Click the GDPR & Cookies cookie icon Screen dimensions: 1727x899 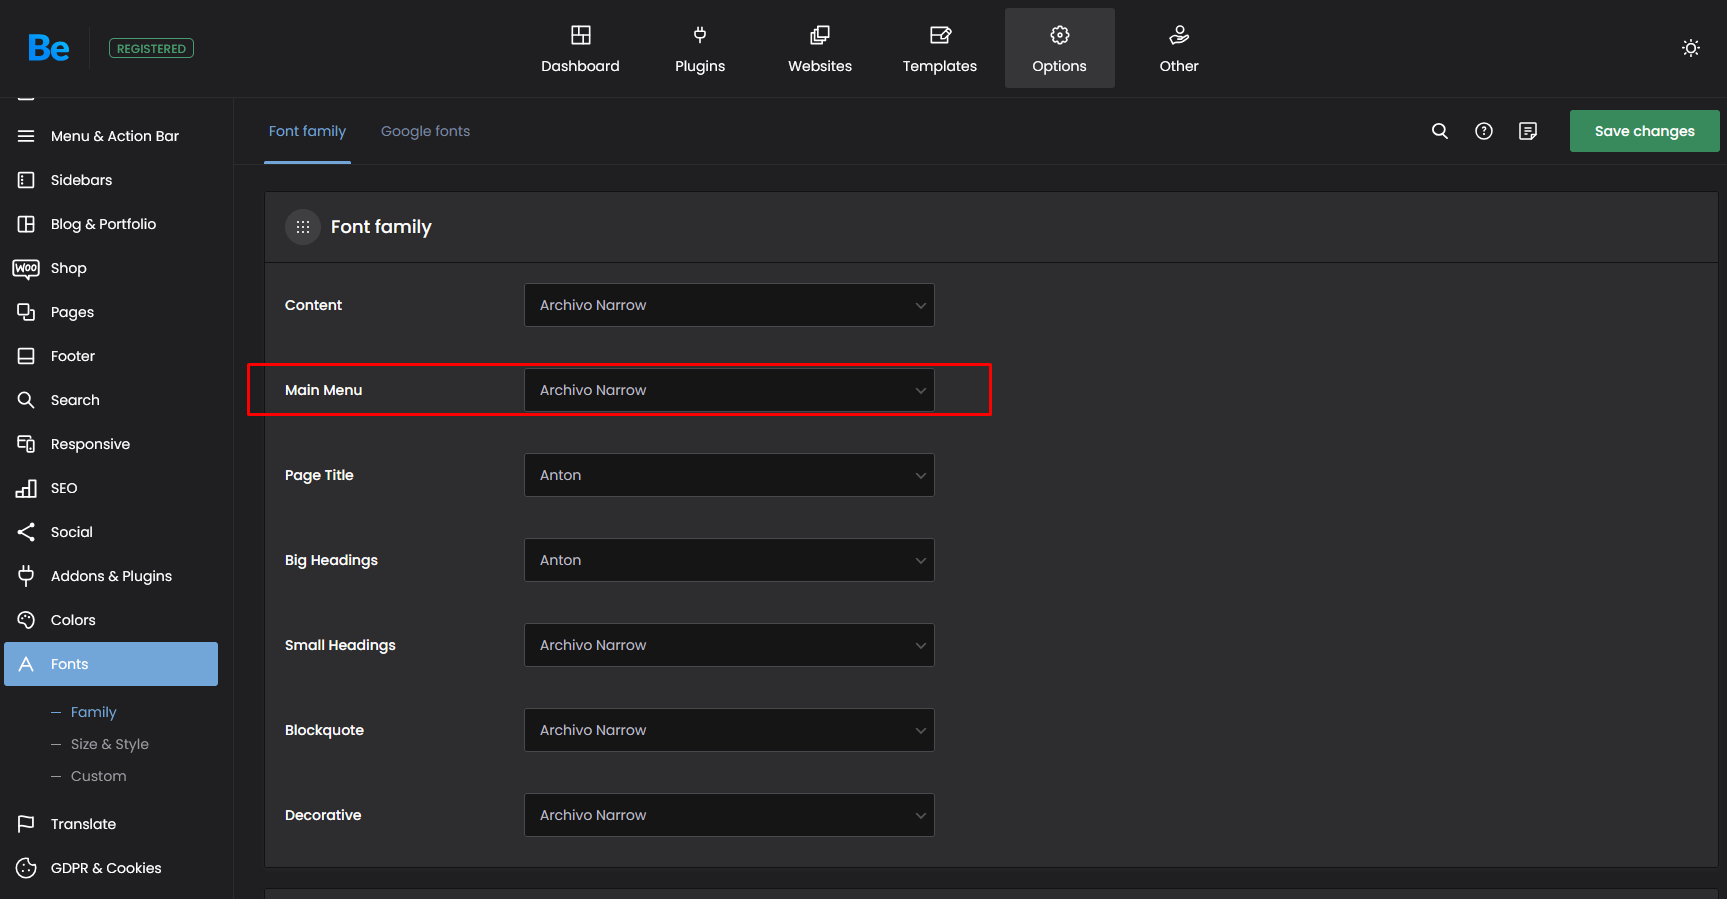(x=26, y=868)
